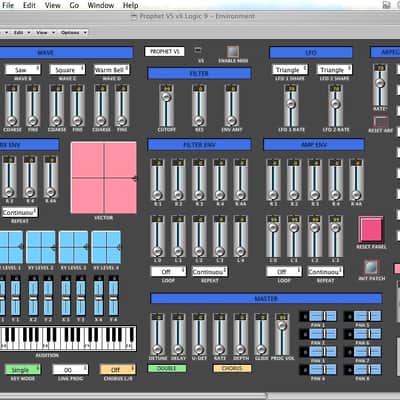The image size is (400, 400).
Task: Click the Filter Env Amt slider
Action: (232, 105)
